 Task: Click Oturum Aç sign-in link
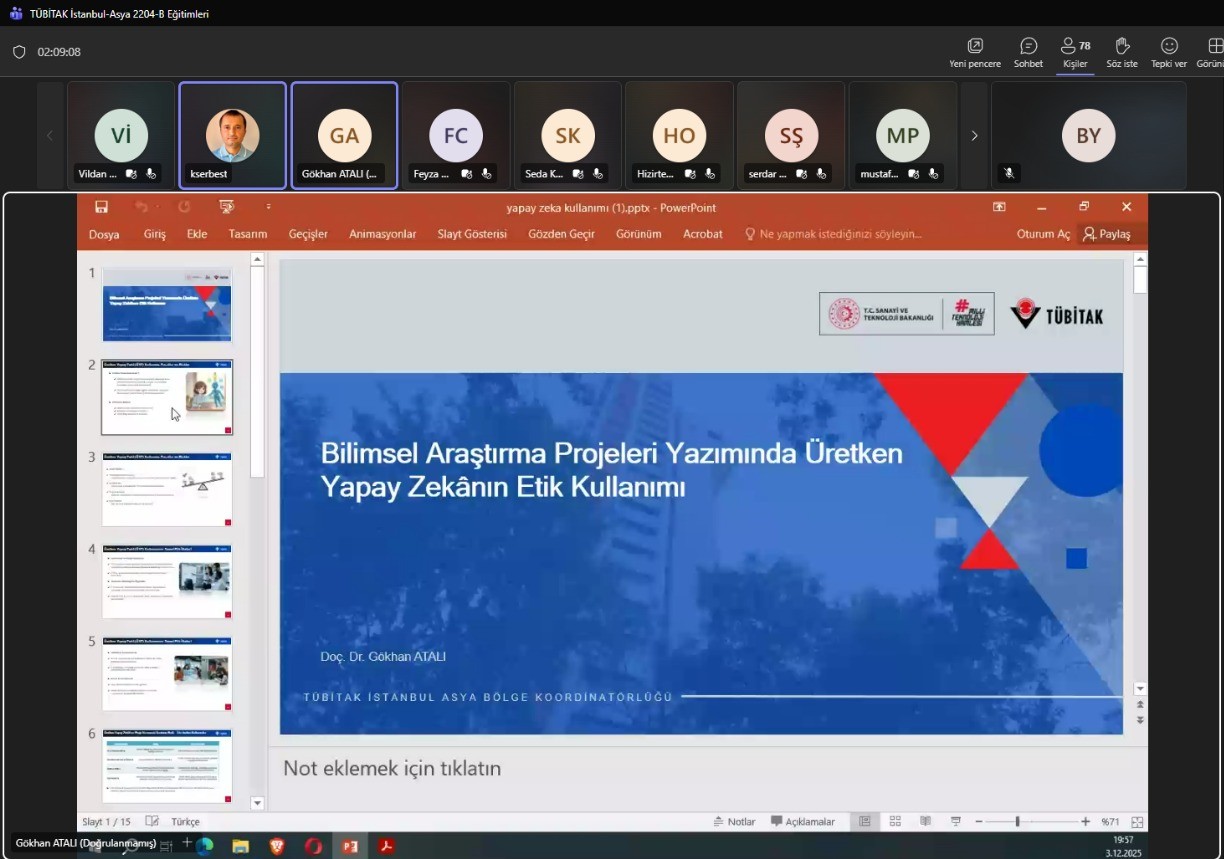click(1043, 234)
